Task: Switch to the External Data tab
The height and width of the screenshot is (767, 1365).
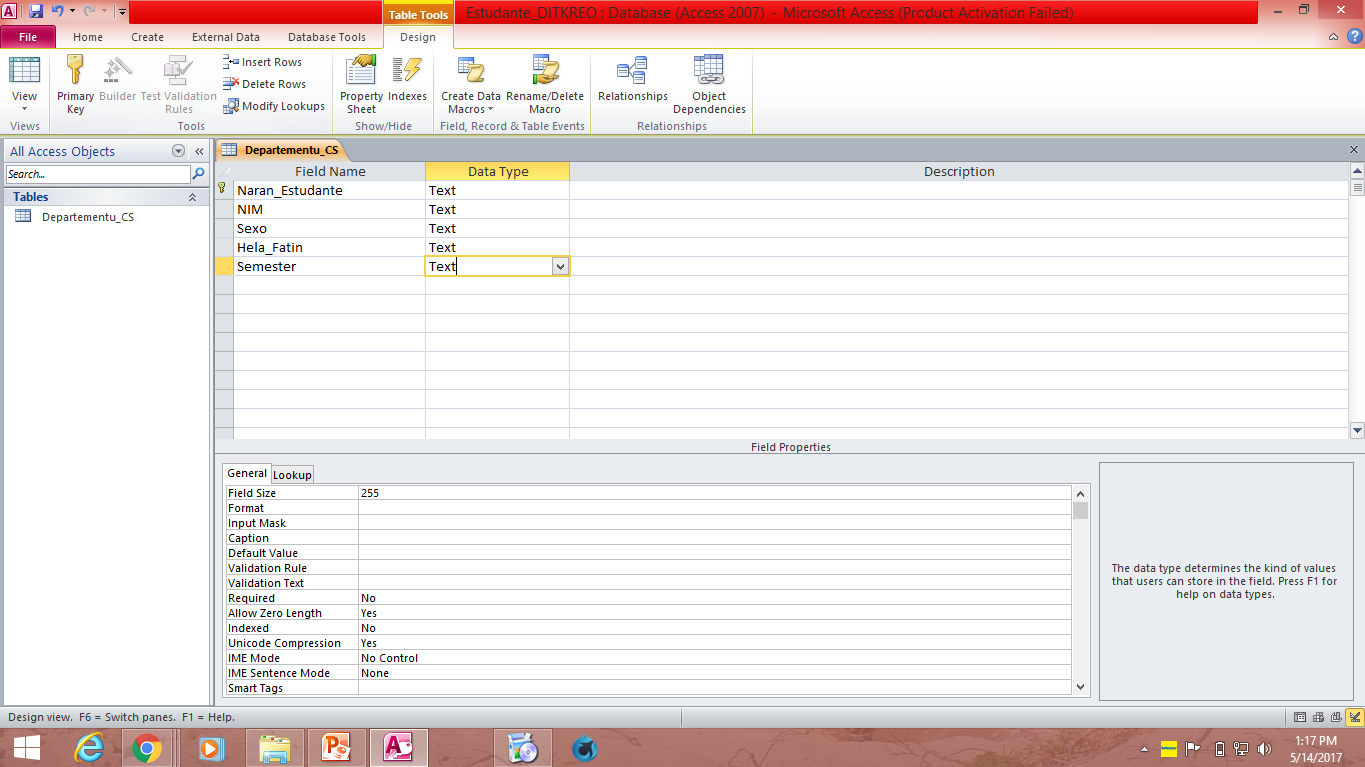Action: click(226, 37)
